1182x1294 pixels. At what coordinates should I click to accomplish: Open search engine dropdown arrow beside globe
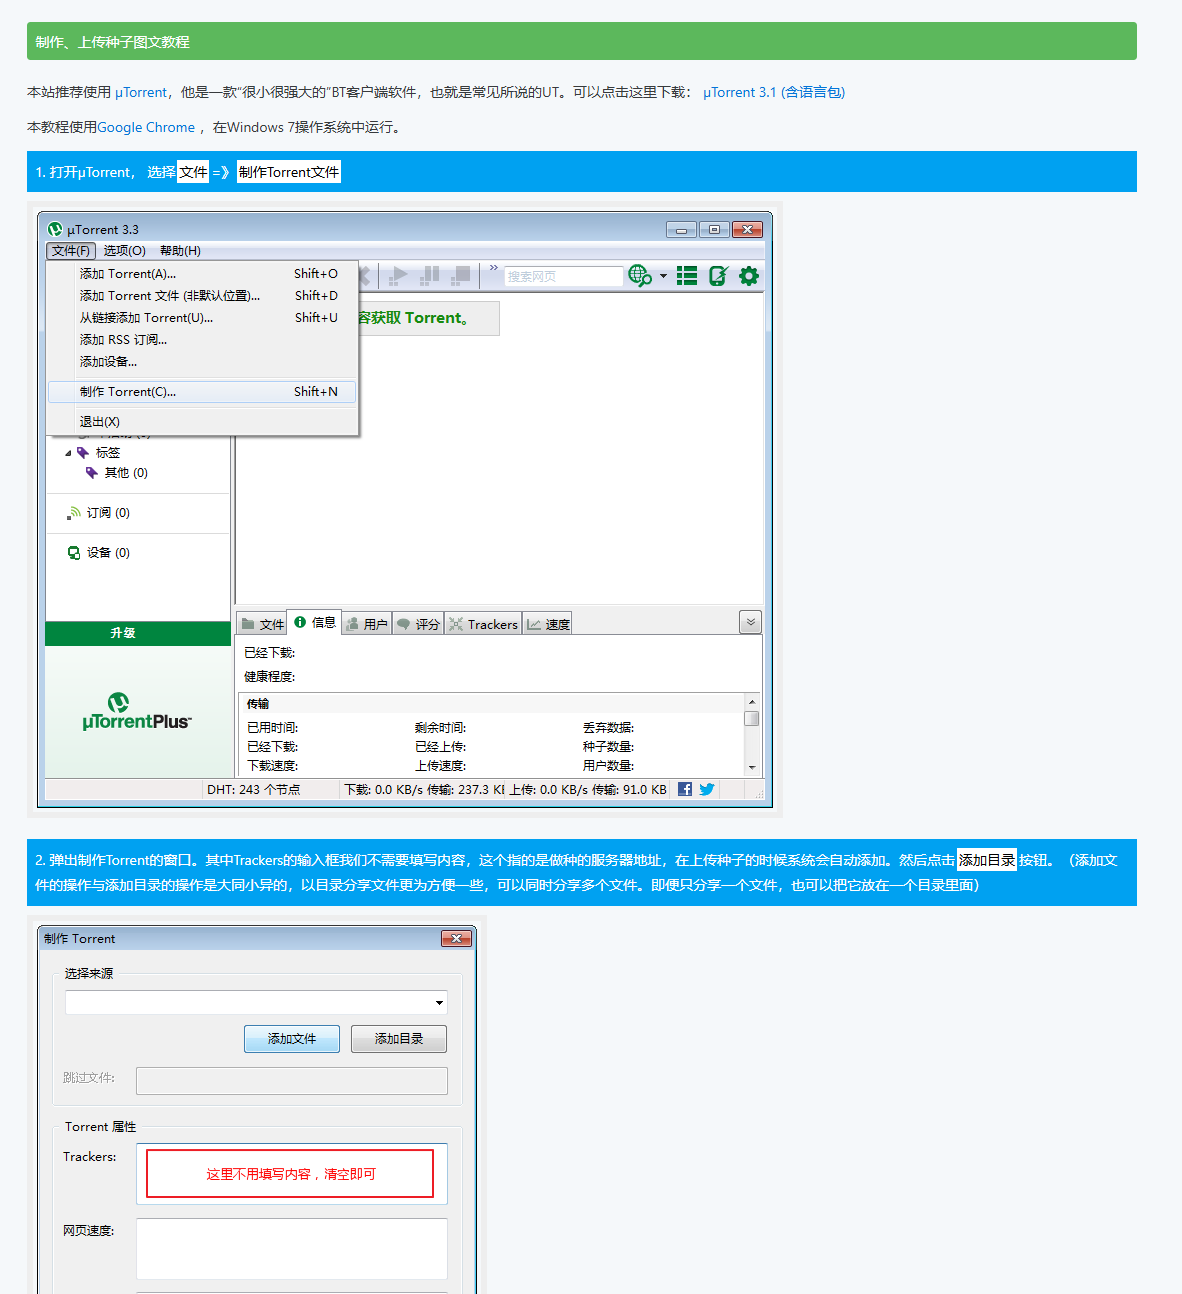tap(663, 276)
